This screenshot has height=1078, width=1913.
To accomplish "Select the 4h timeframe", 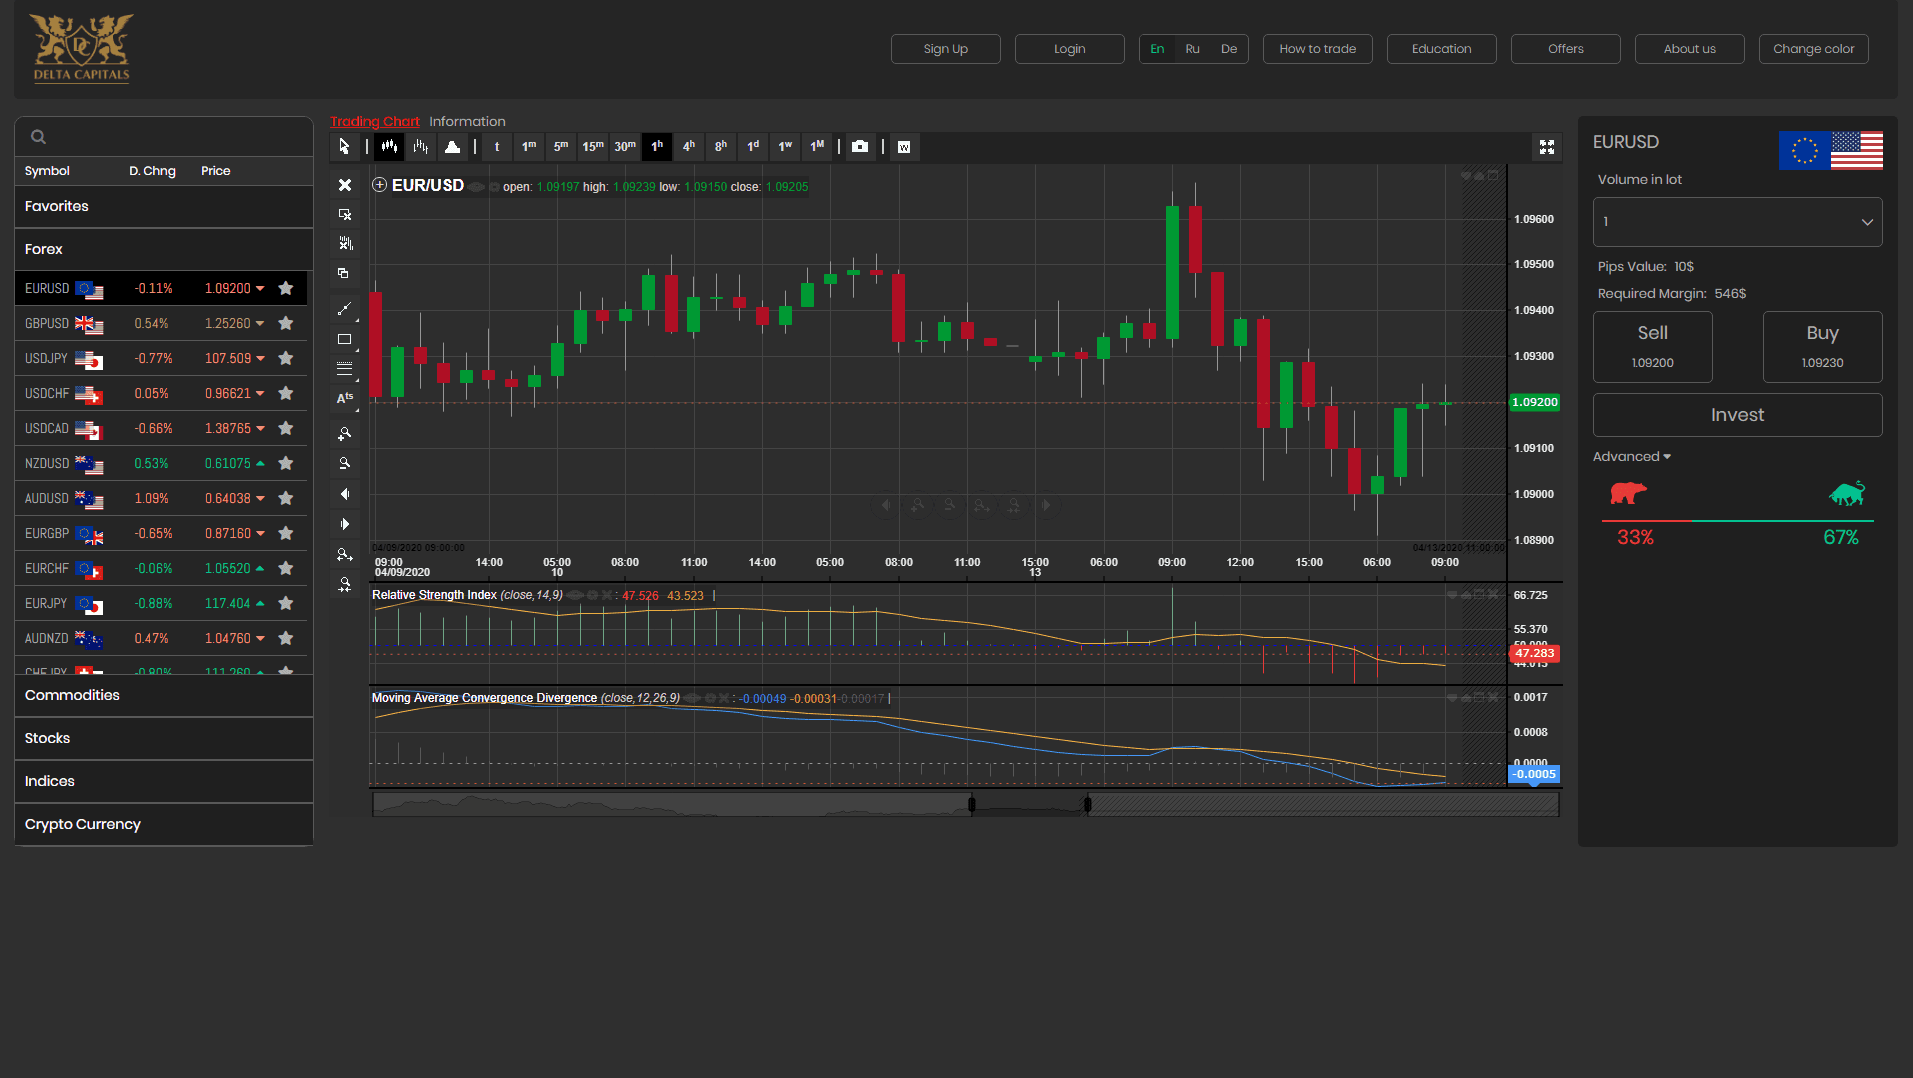I will (689, 147).
